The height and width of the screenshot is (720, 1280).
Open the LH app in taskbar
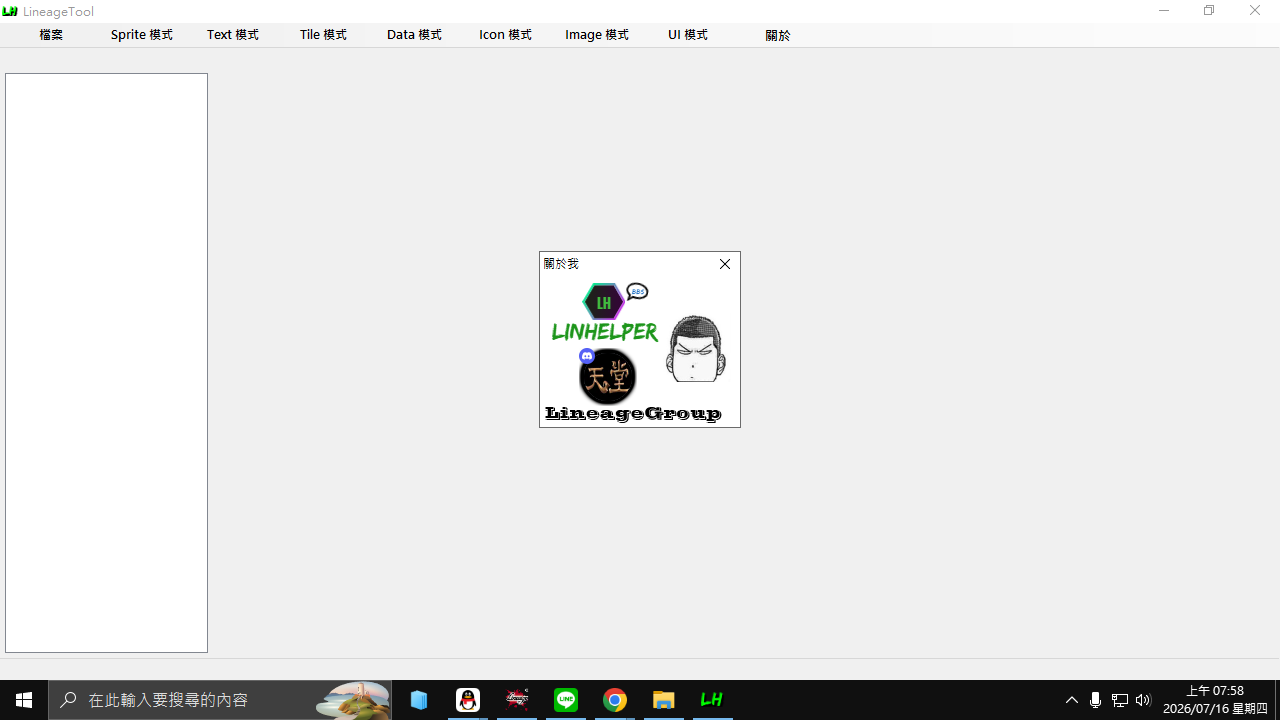tap(712, 700)
